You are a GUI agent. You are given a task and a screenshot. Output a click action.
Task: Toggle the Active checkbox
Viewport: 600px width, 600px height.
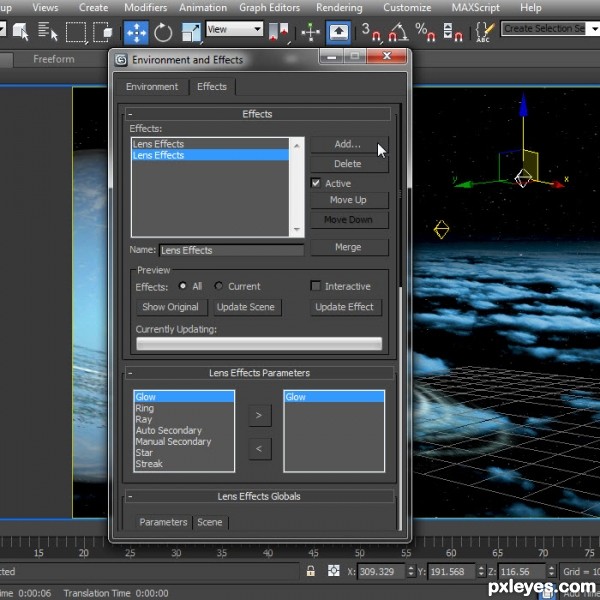(316, 183)
